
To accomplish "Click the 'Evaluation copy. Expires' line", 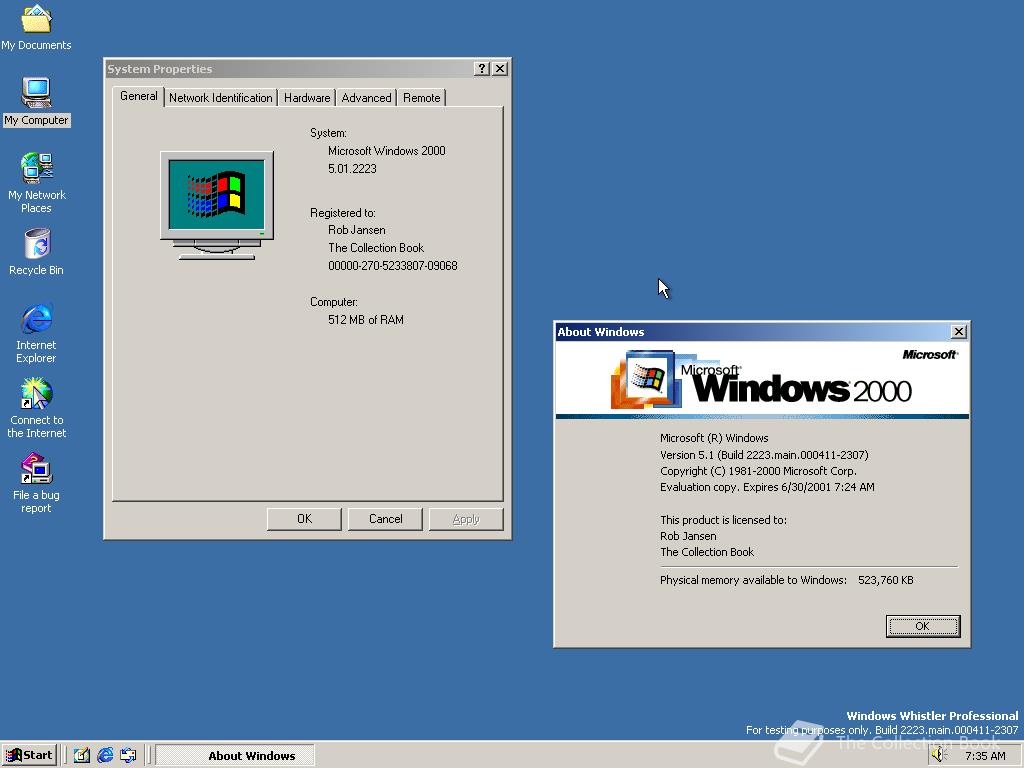I will pos(767,487).
